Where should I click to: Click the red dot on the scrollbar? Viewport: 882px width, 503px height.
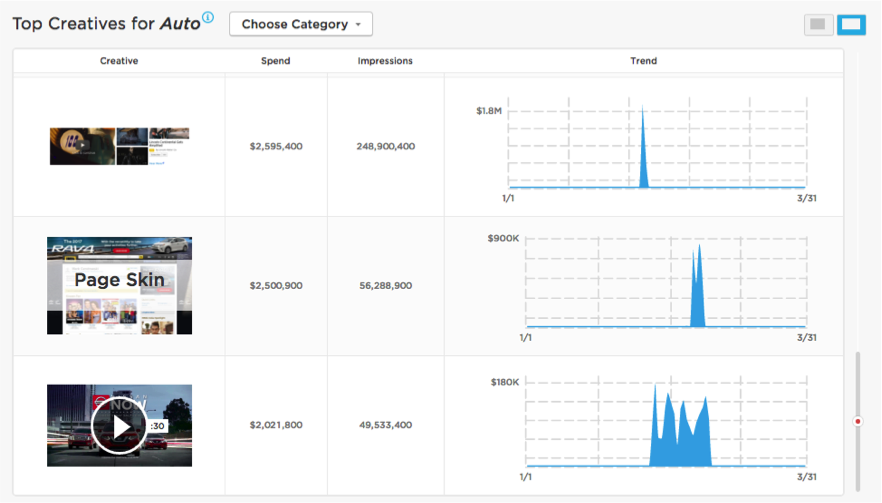(x=857, y=421)
